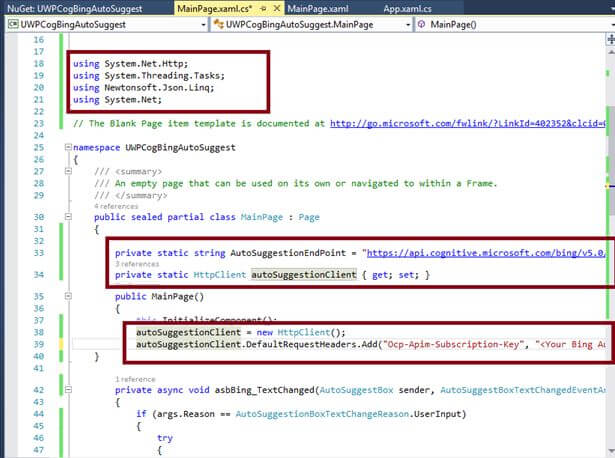This screenshot has height=458, width=615.
Task: Open the api.cognitive.microsoft.com endpoint URL
Action: click(x=486, y=253)
